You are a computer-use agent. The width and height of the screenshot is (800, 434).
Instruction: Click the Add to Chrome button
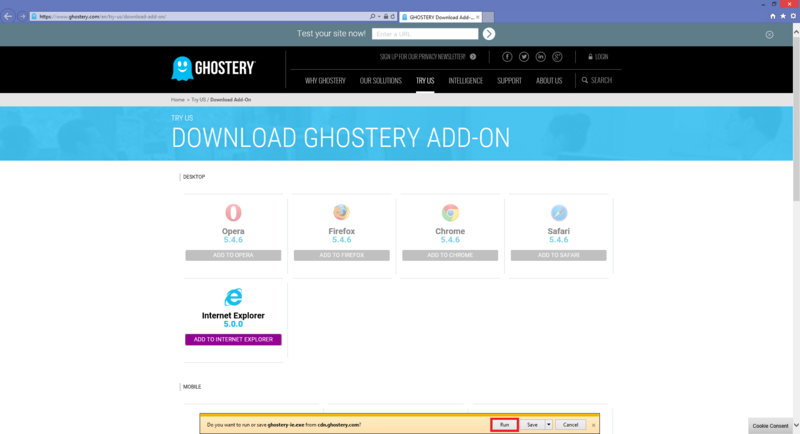coord(450,255)
